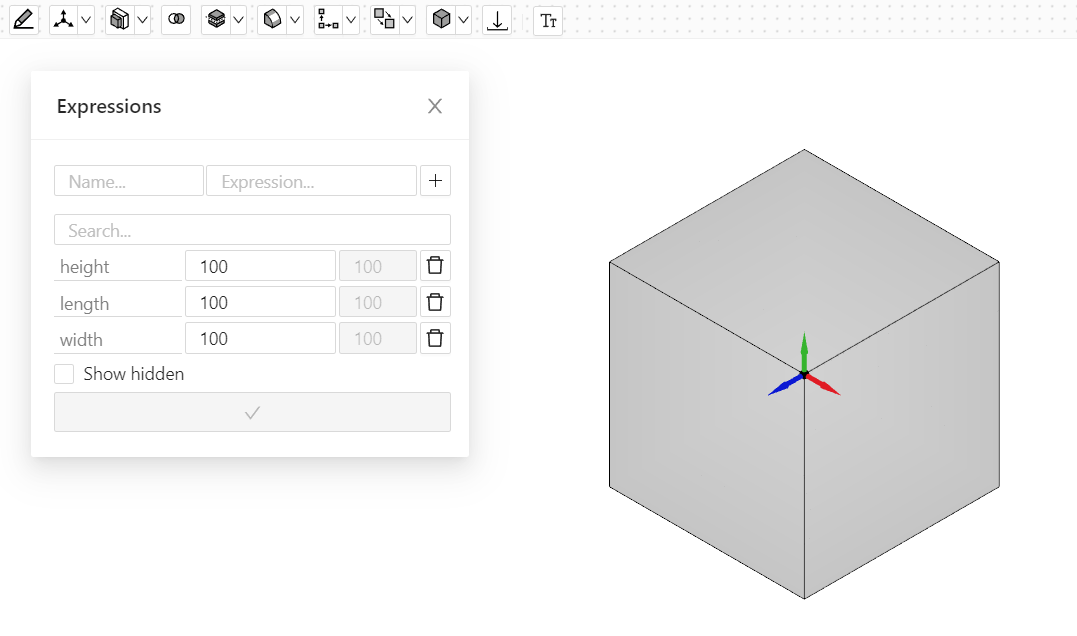Remove the length expression

pos(435,302)
